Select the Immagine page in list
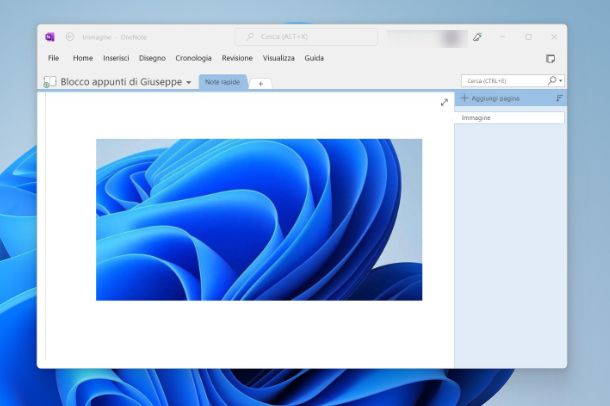The height and width of the screenshot is (406, 610). point(509,118)
